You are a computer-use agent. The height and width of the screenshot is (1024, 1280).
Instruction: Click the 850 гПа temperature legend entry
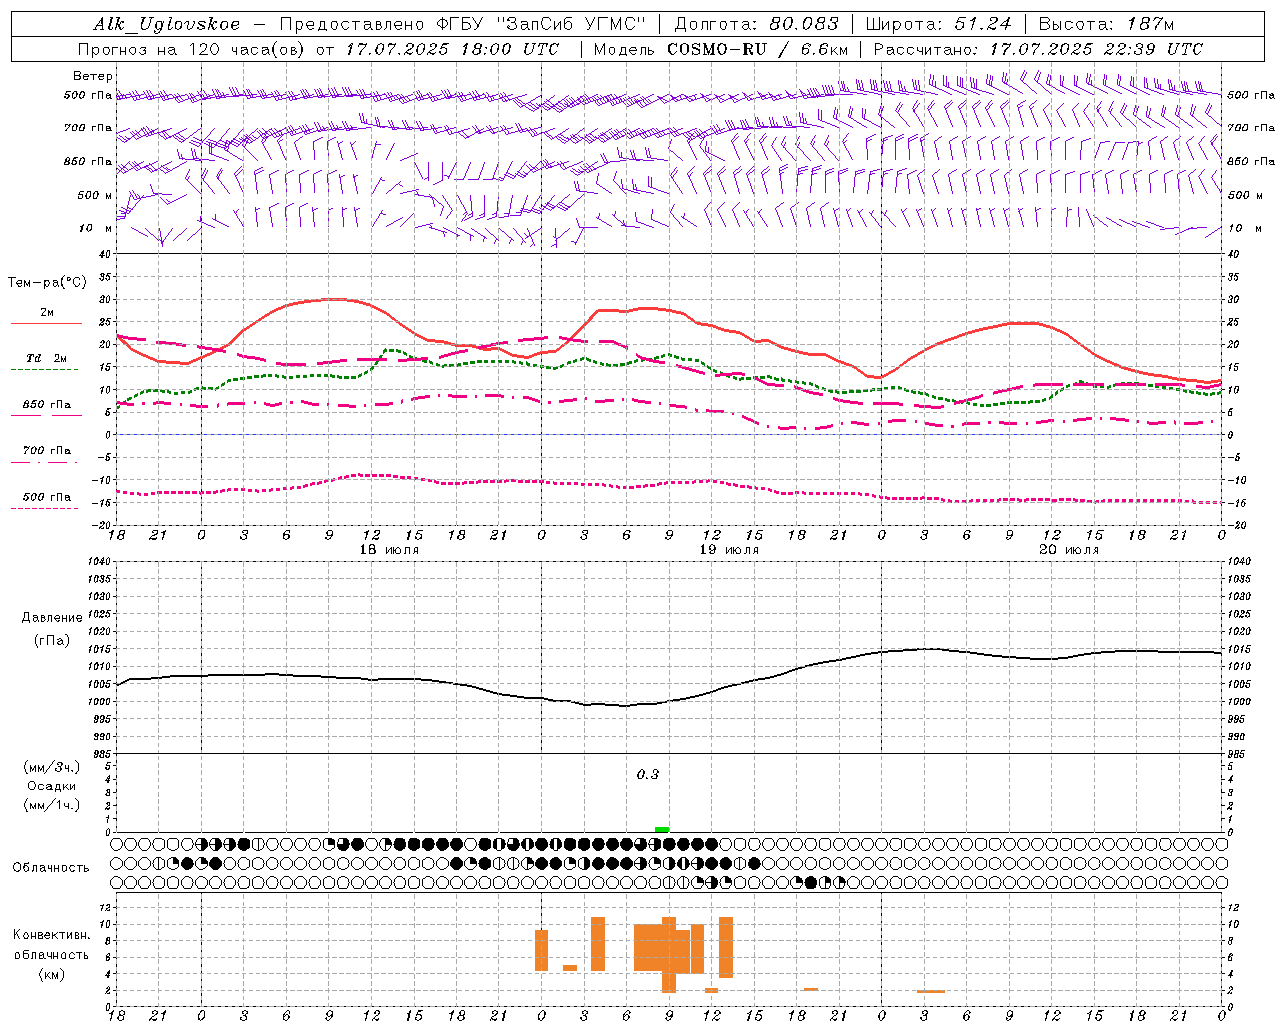click(47, 405)
